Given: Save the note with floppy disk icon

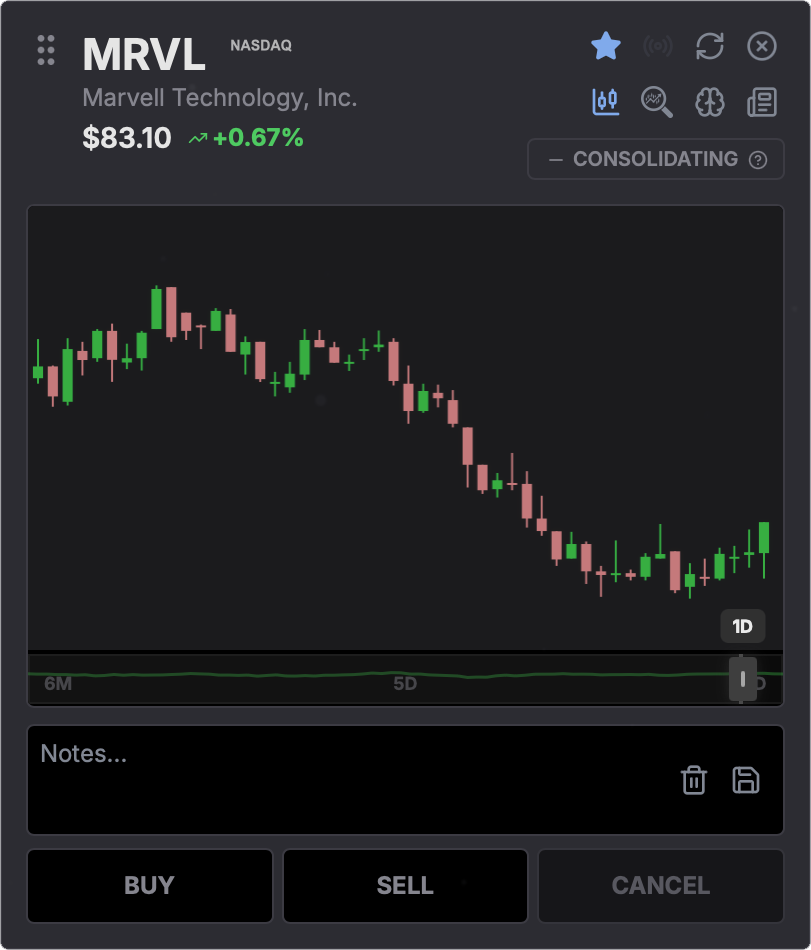Looking at the screenshot, I should (746, 780).
